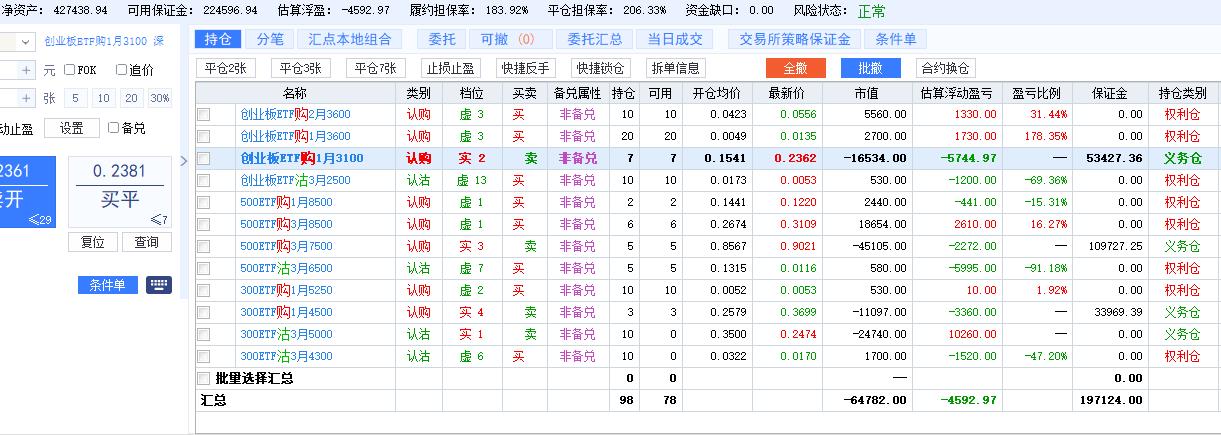Viewport: 1221px width, 435px height.
Task: Open the 当日成交 tab
Action: click(x=674, y=39)
